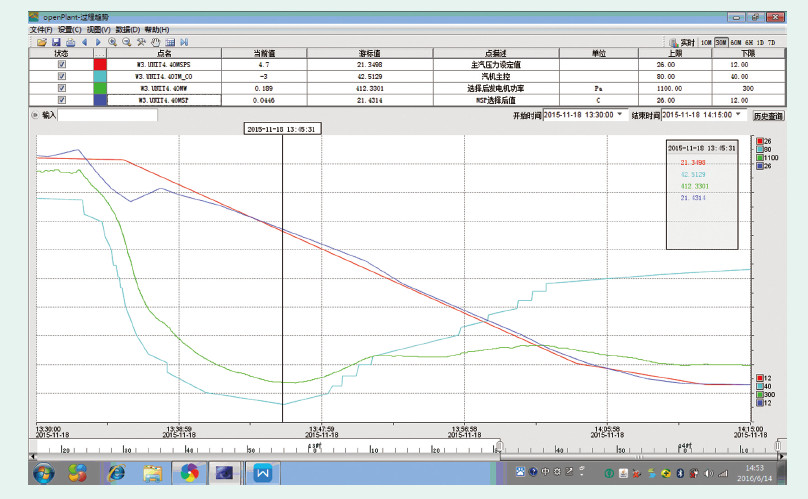Click the zoom in magnifier icon

[x=112, y=42]
